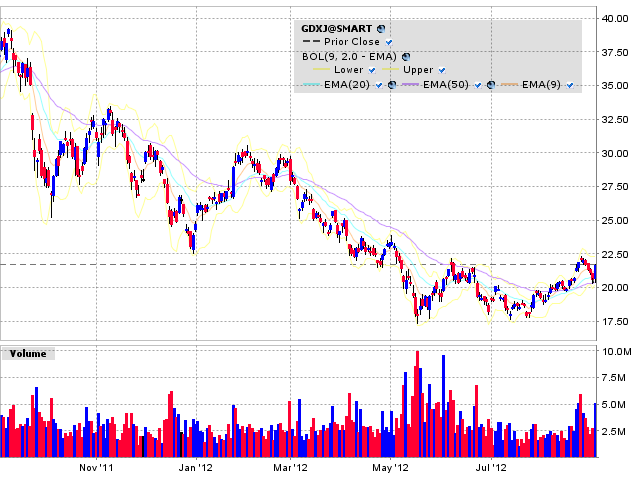Click the globe icon between EMA(50) and EMA(9)

491,85
